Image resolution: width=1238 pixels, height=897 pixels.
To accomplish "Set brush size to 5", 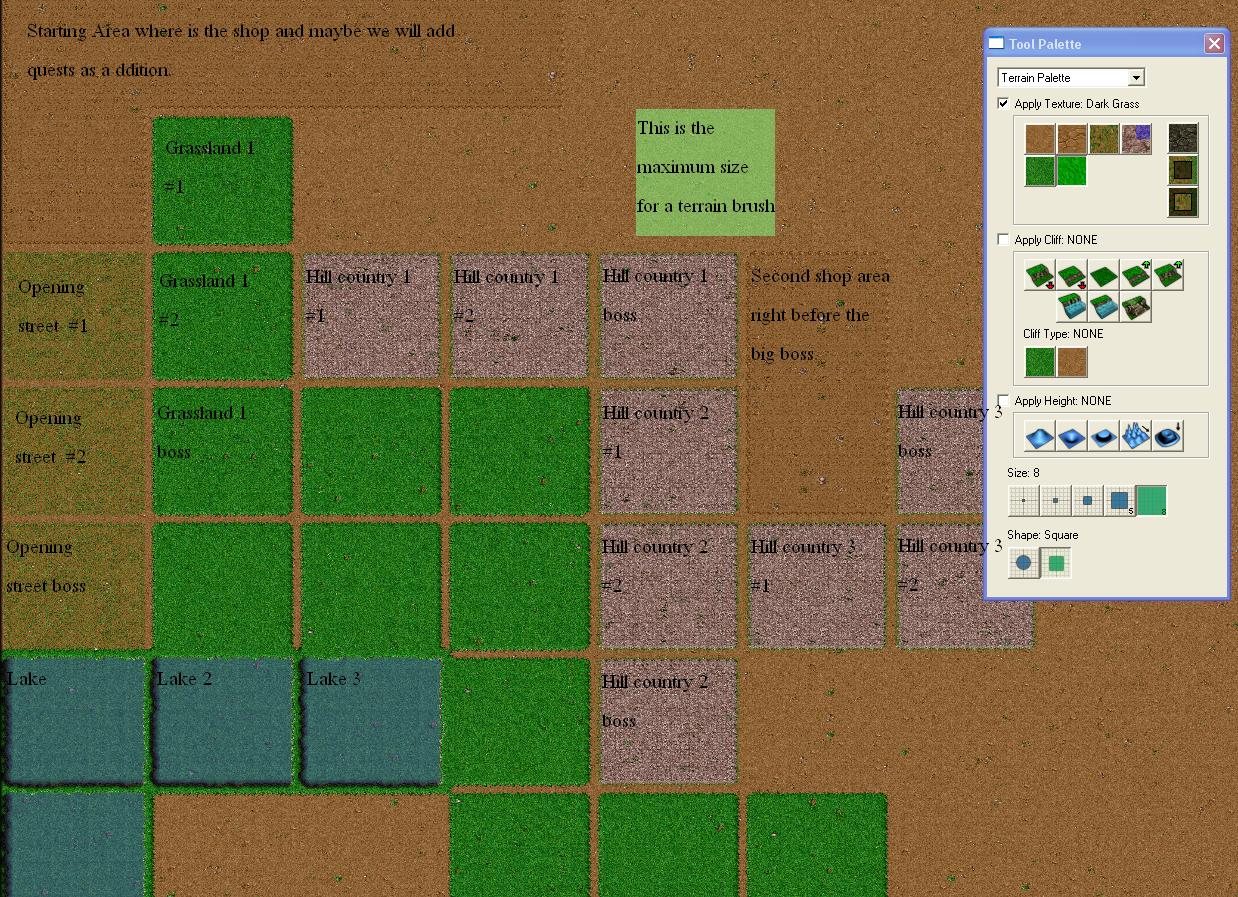I will pyautogui.click(x=1120, y=501).
